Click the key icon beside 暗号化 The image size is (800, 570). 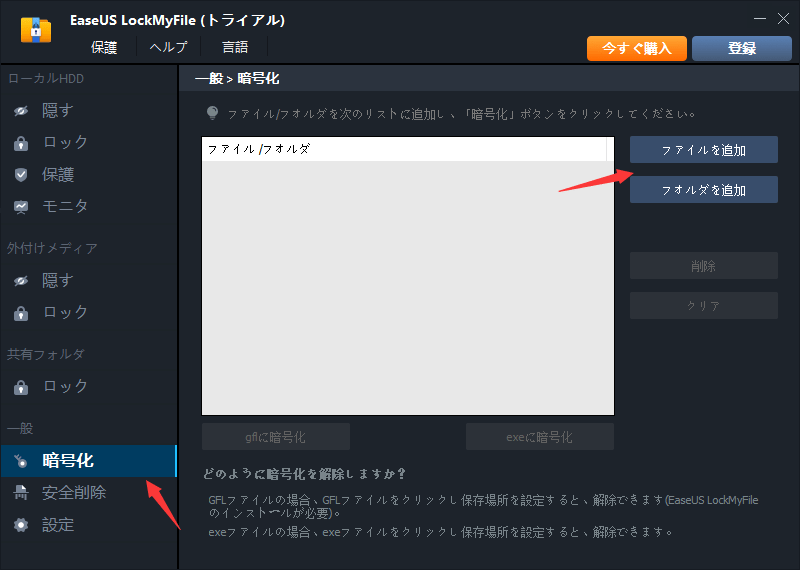pos(21,461)
